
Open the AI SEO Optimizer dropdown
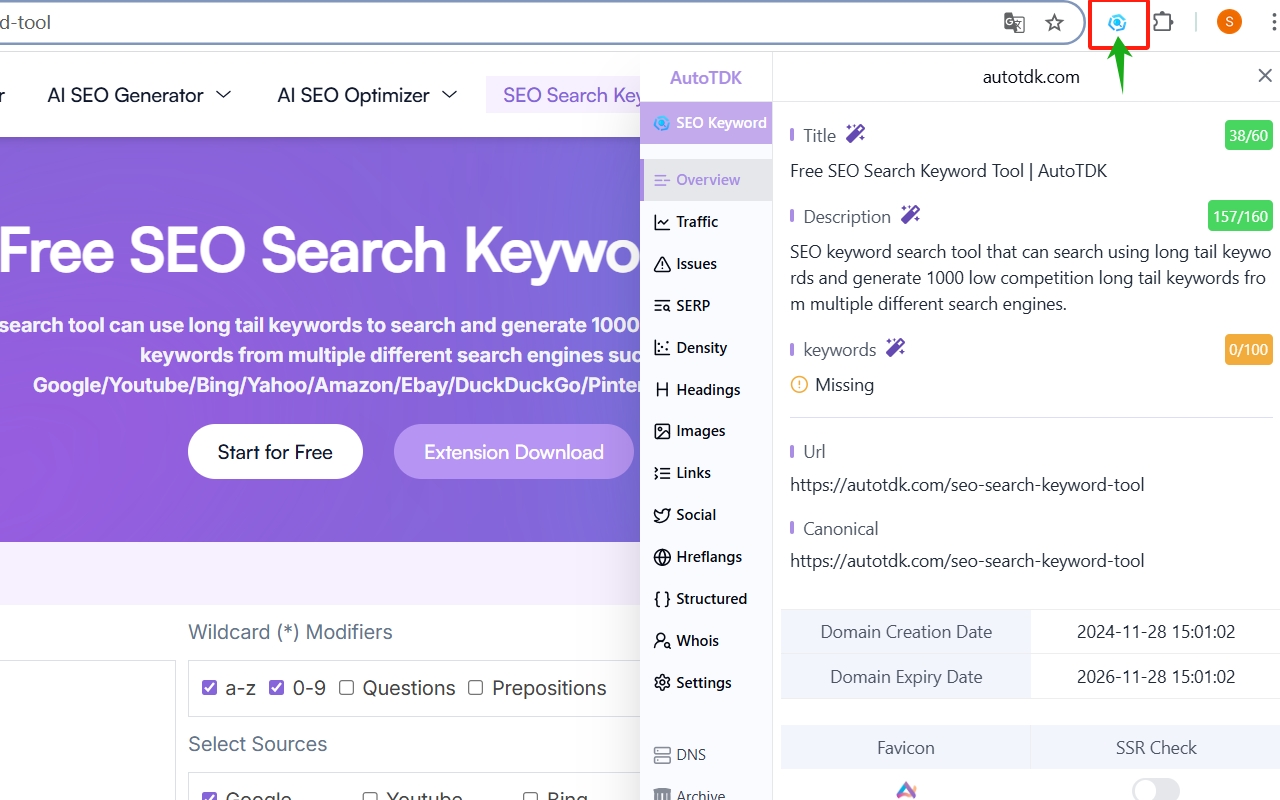[366, 95]
